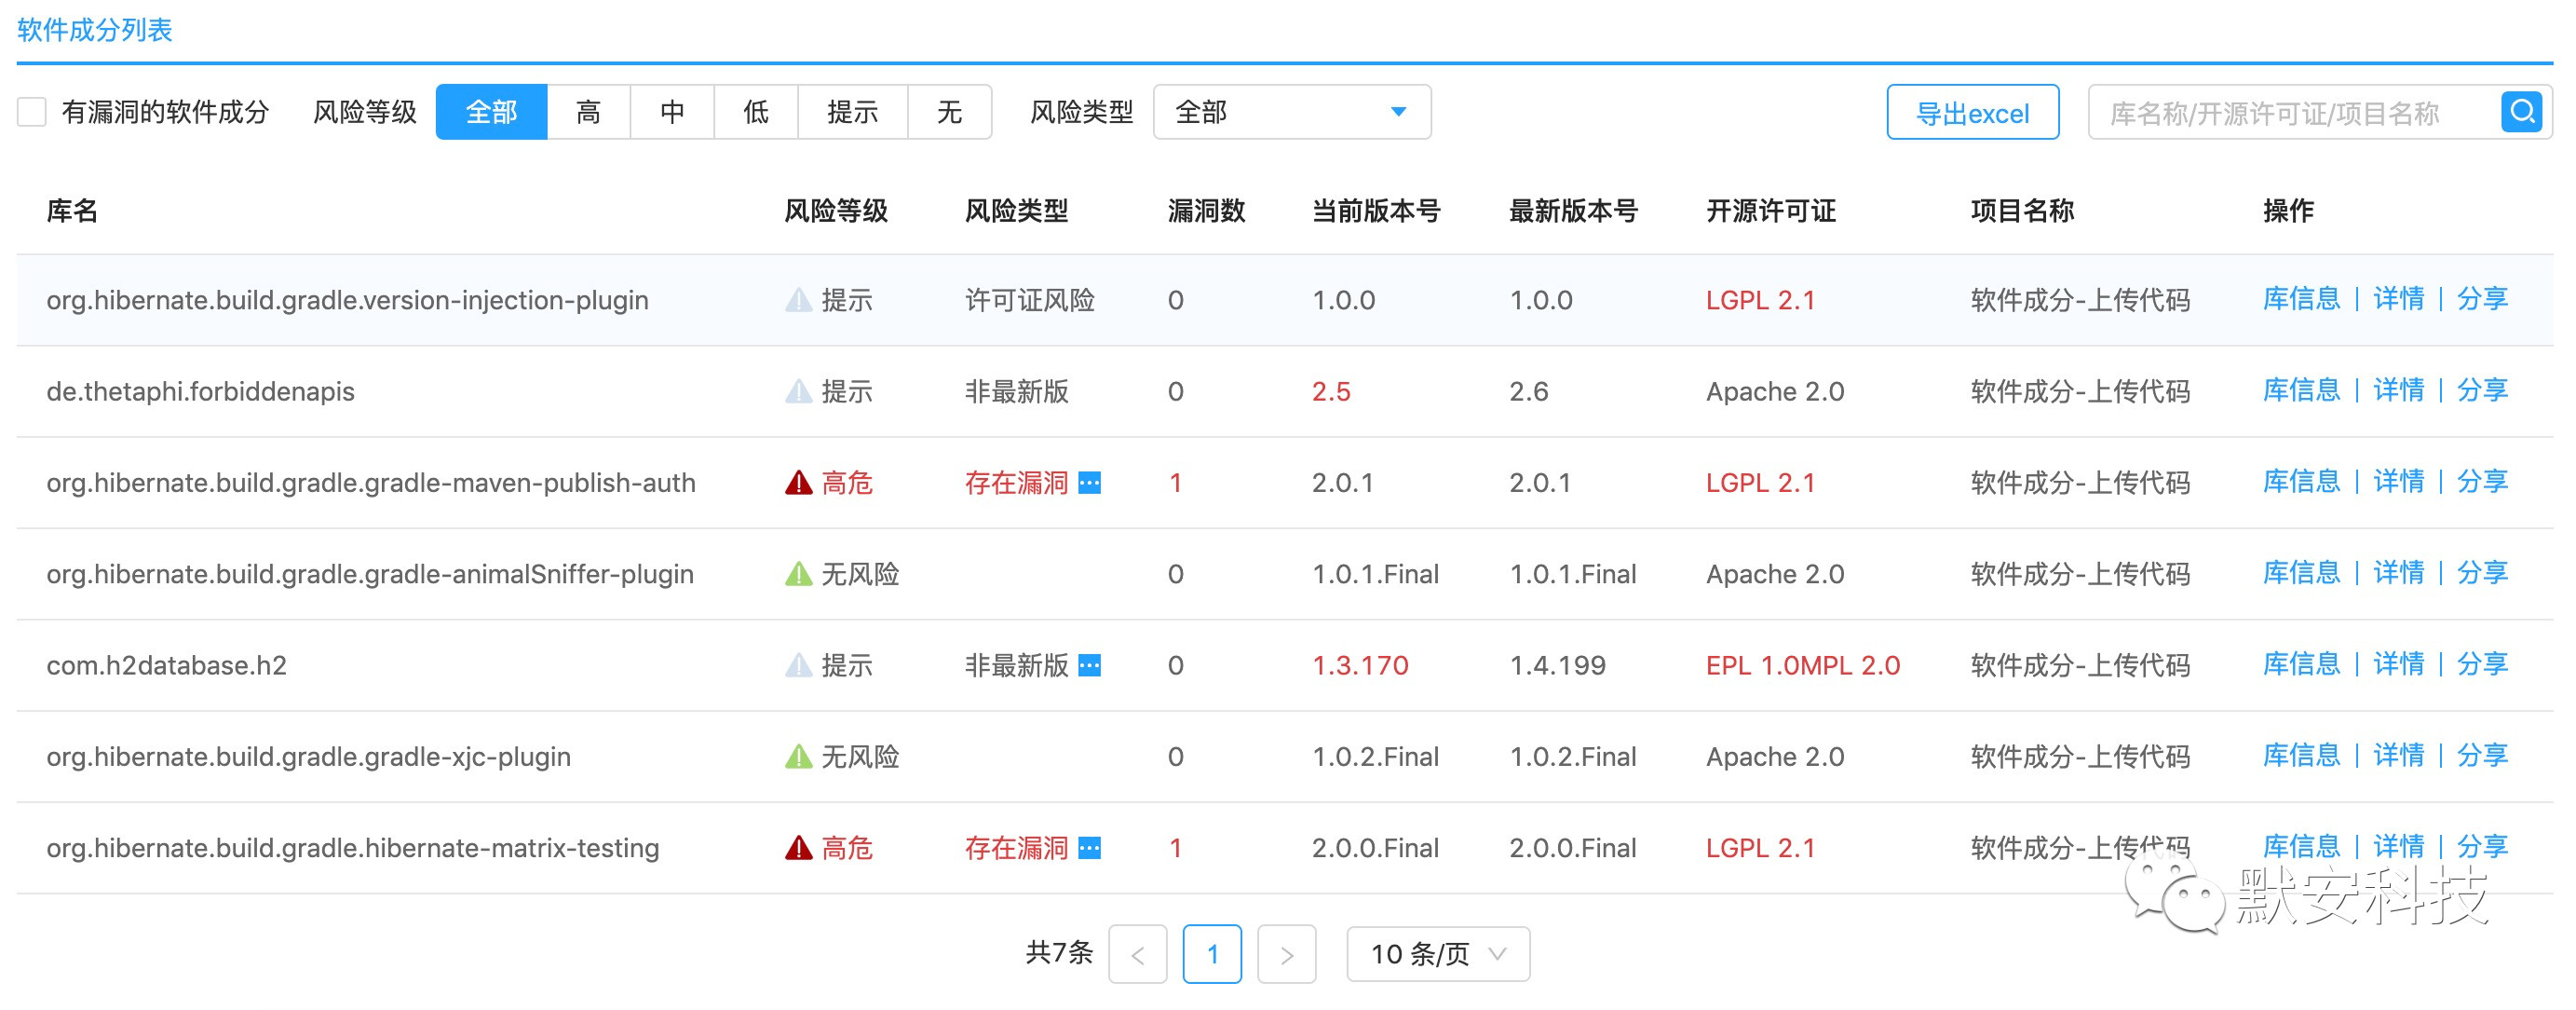Open the 10 条/页 page size dropdown

pos(1437,954)
